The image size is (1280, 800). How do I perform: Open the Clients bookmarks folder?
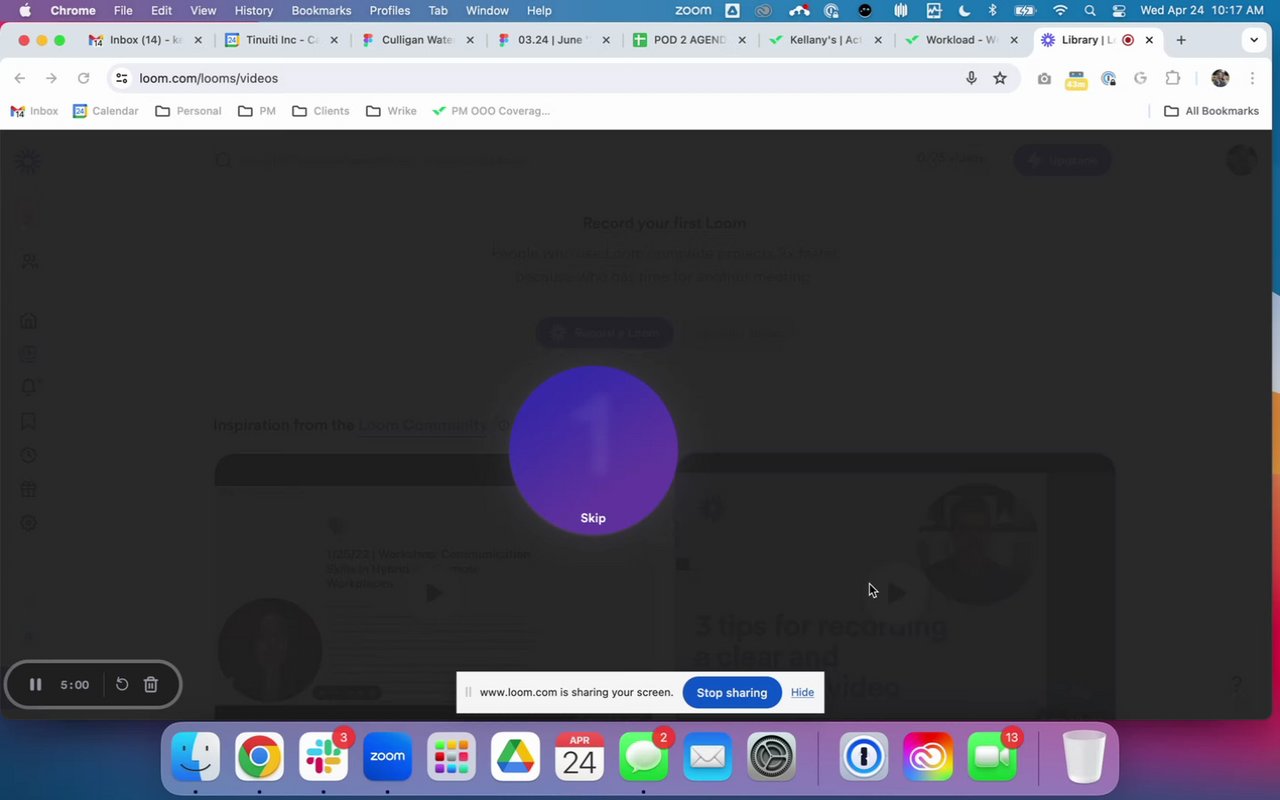321,111
